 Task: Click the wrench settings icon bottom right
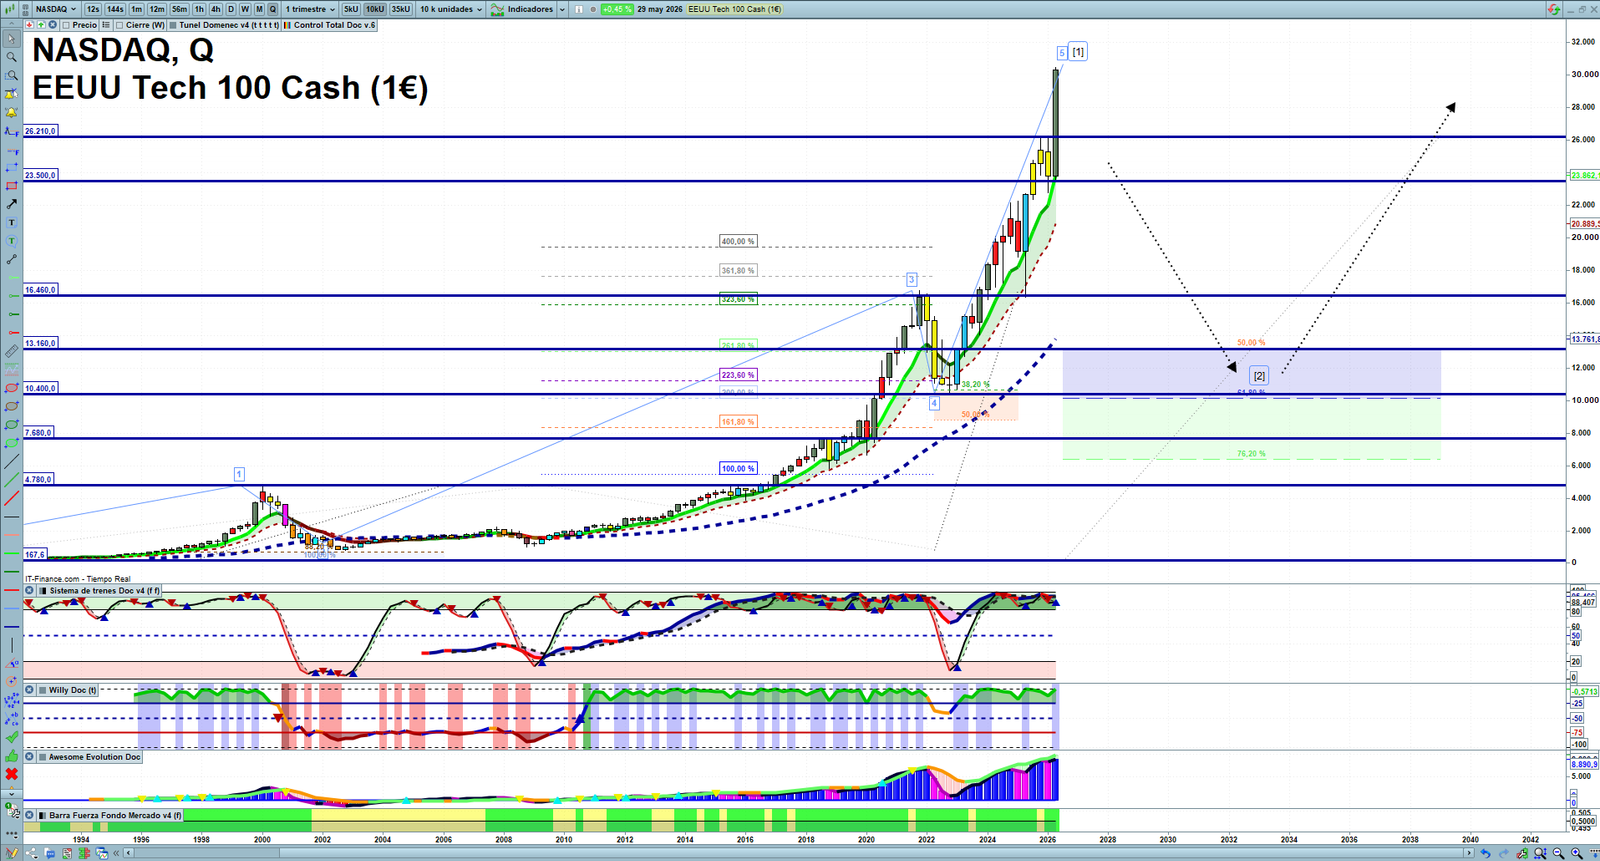[1522, 853]
